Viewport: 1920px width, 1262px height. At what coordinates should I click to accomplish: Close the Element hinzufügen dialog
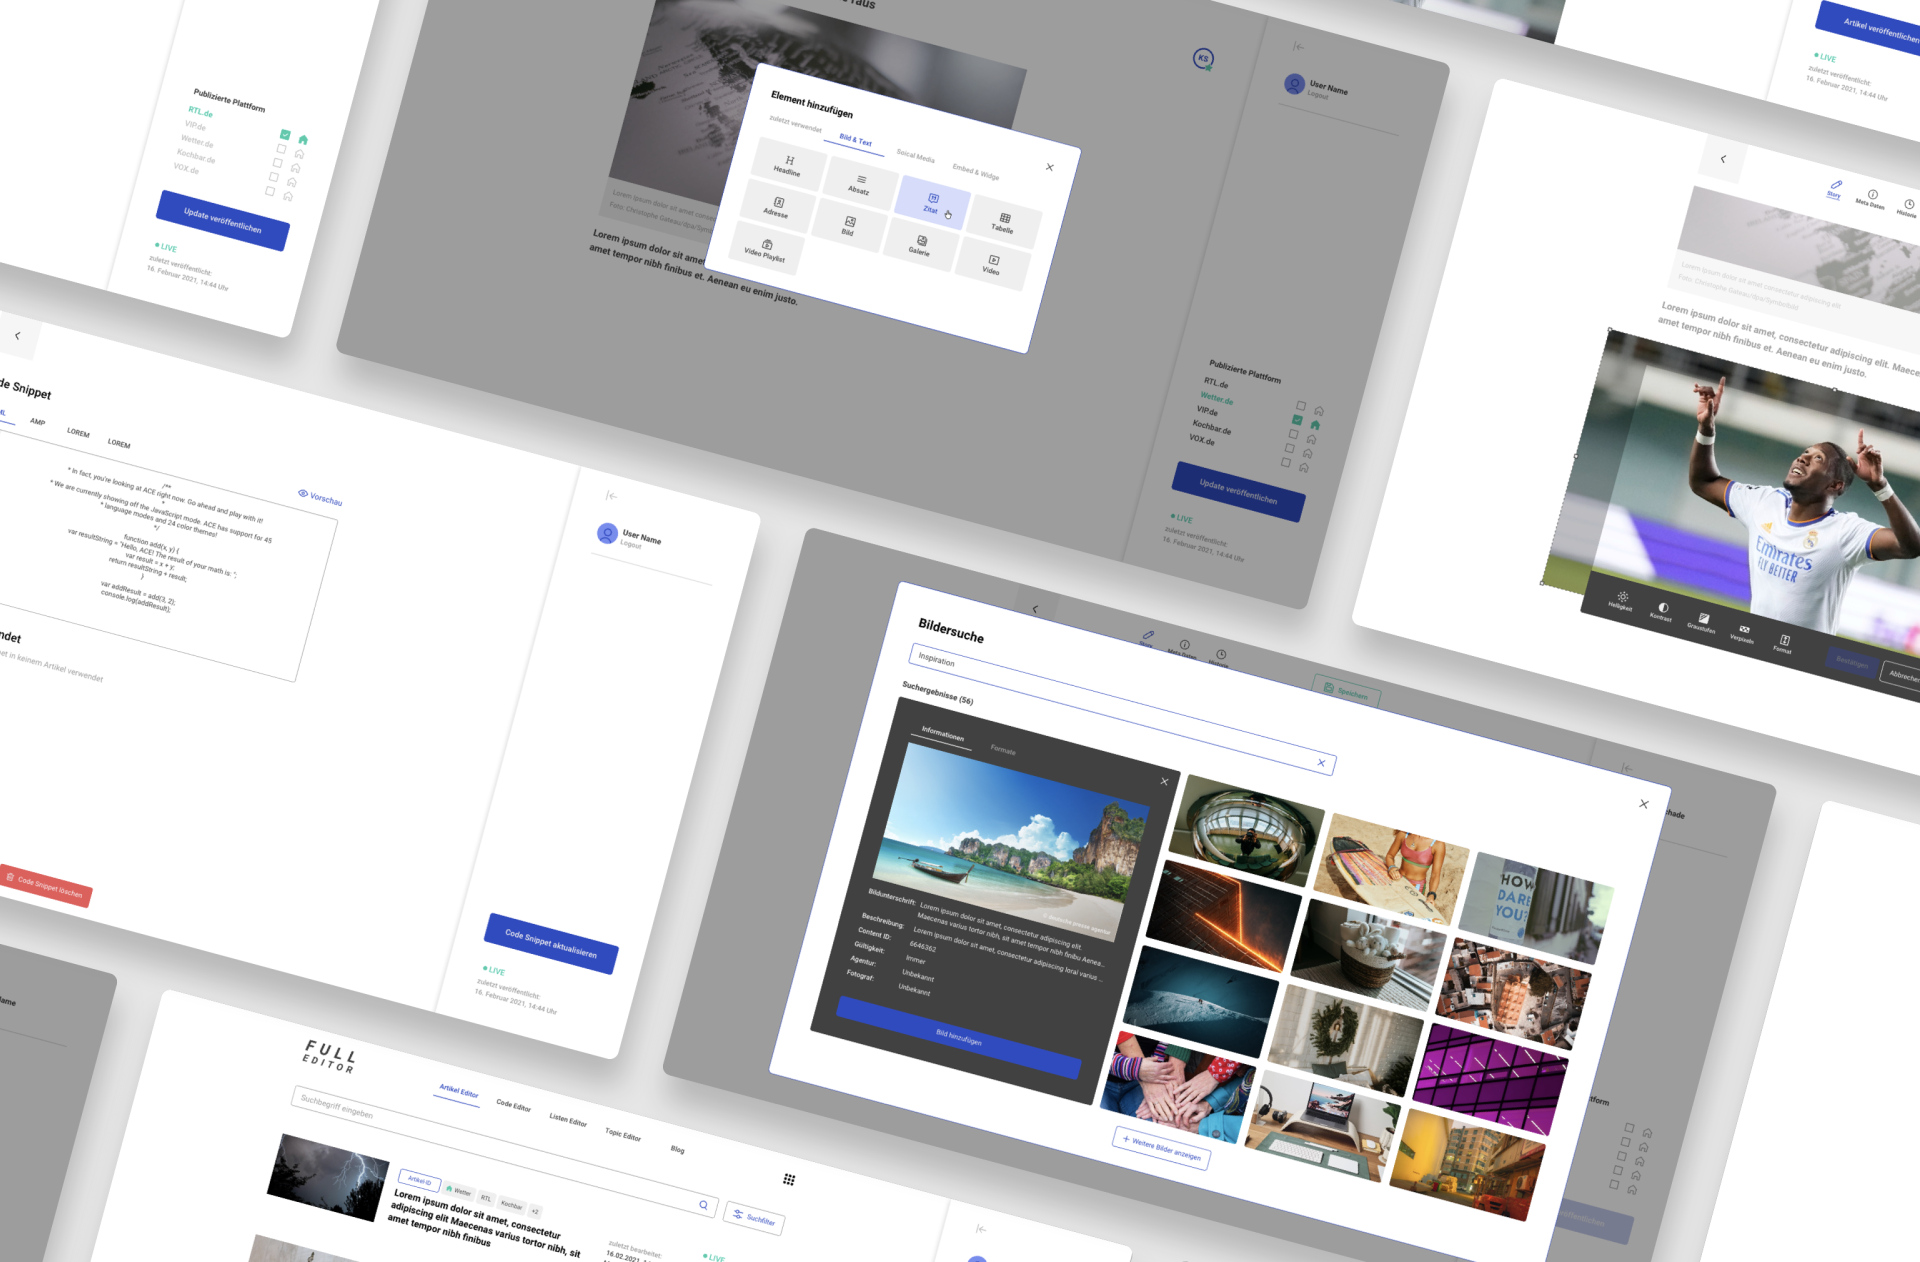pos(1049,167)
